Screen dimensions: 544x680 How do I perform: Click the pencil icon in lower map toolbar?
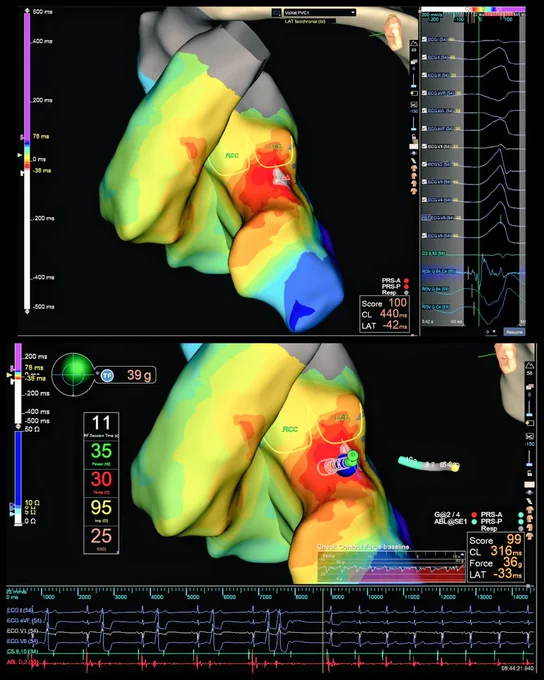pyautogui.click(x=529, y=501)
